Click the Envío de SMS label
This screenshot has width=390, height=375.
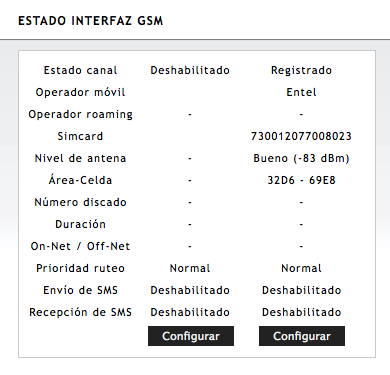80,290
